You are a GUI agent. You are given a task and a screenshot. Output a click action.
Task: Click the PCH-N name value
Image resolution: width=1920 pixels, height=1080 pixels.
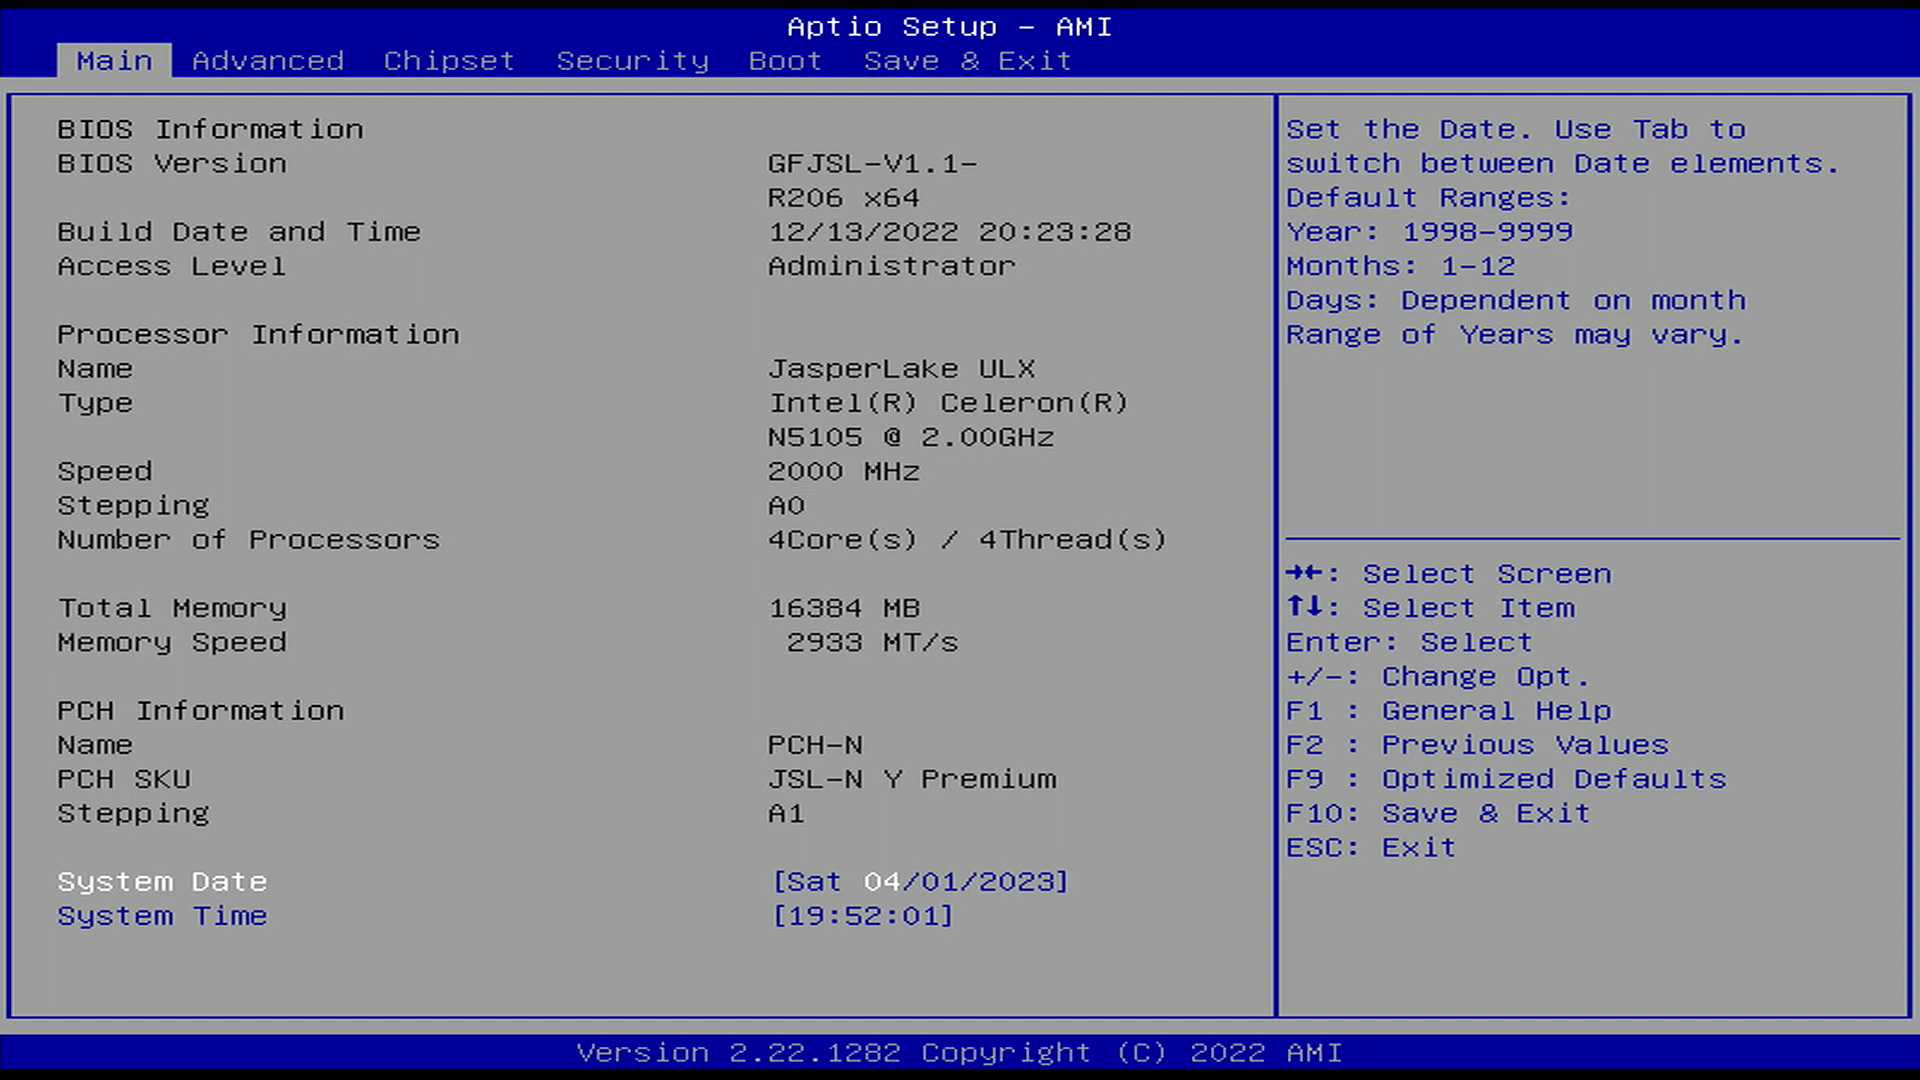pos(815,745)
